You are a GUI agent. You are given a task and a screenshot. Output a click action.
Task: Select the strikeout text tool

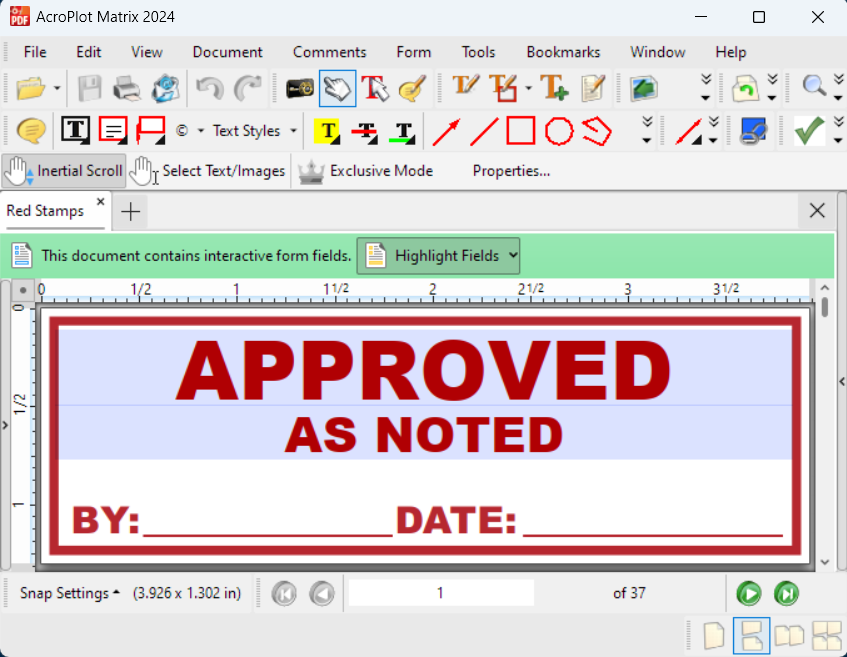[x=364, y=131]
